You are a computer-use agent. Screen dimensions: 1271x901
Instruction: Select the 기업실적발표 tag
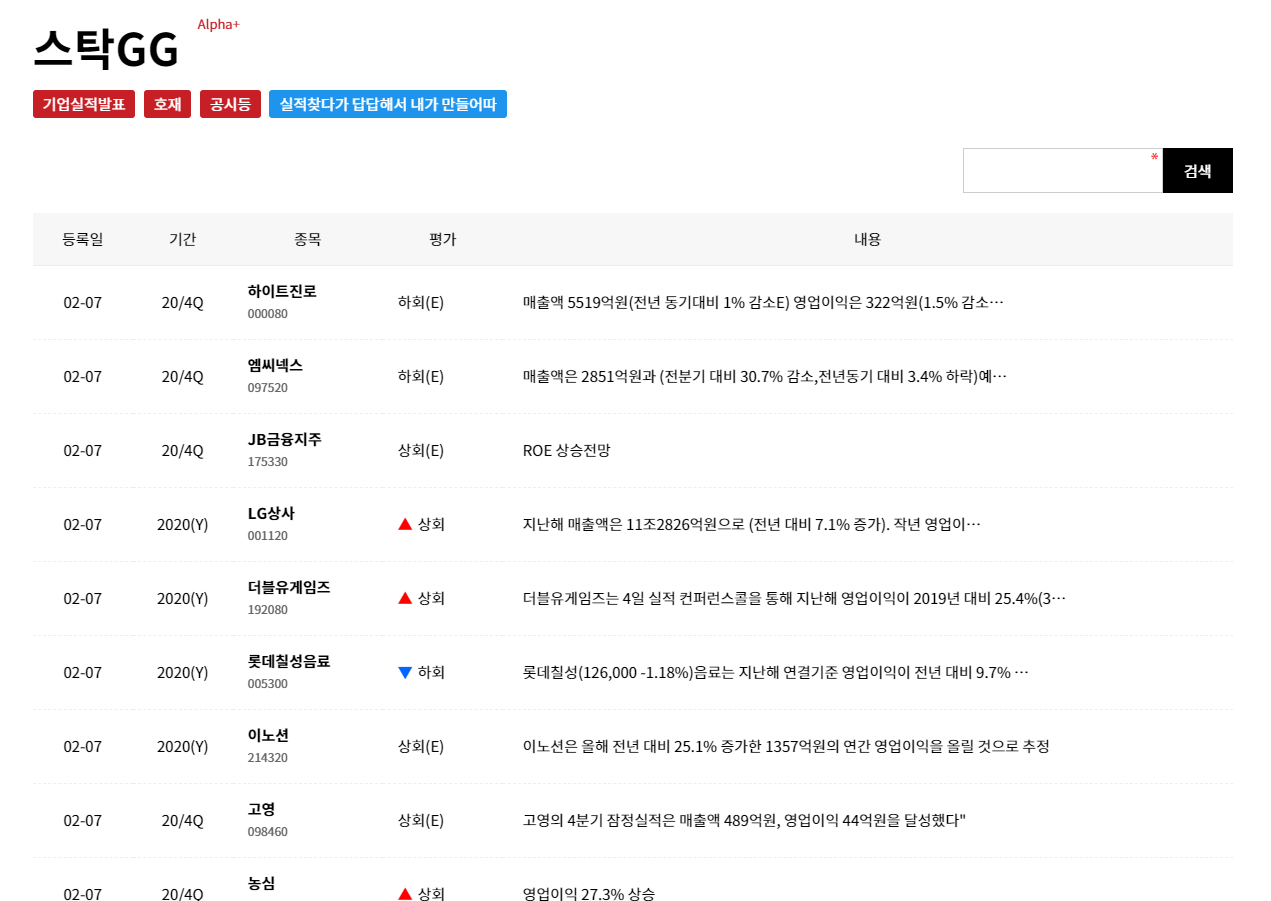pyautogui.click(x=84, y=104)
